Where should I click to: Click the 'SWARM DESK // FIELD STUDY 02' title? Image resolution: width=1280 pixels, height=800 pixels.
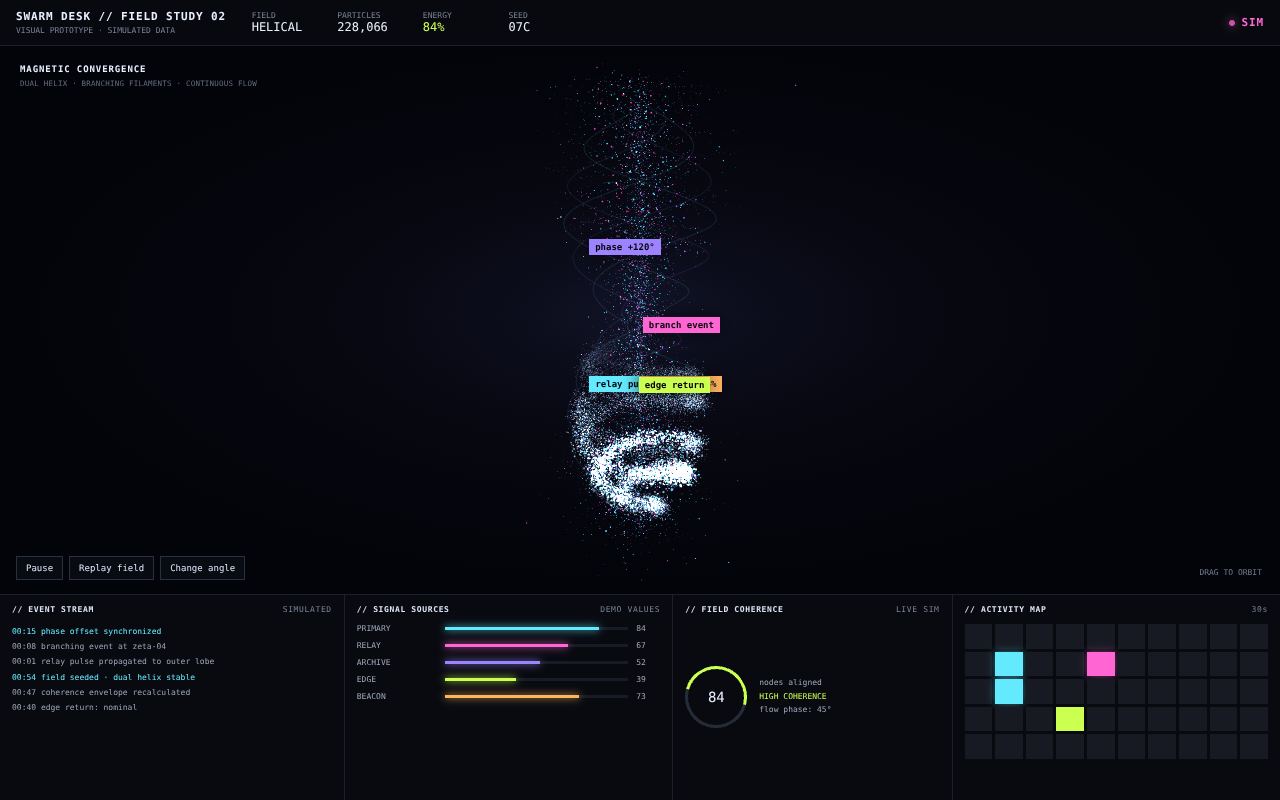pos(121,16)
